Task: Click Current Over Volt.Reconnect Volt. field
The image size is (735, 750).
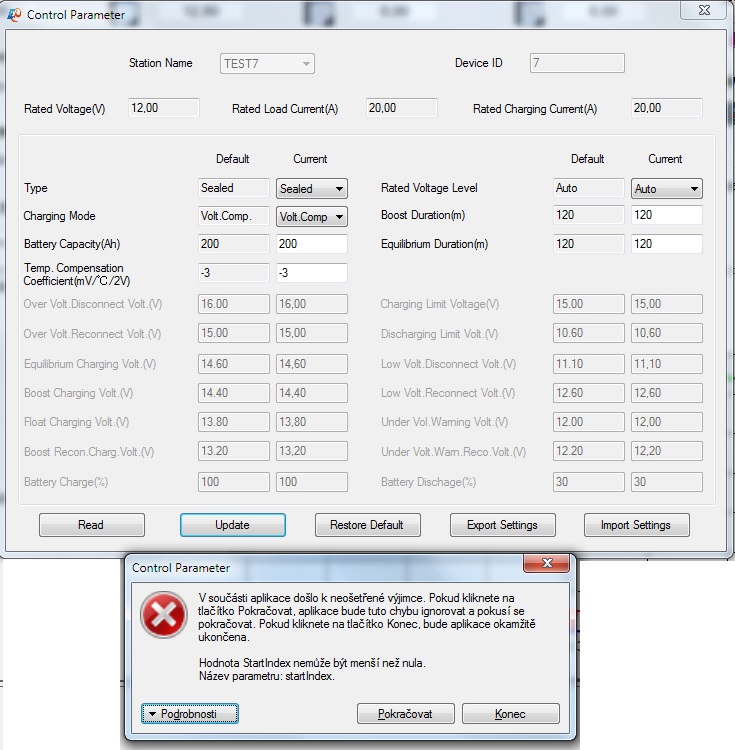Action: coord(312,333)
